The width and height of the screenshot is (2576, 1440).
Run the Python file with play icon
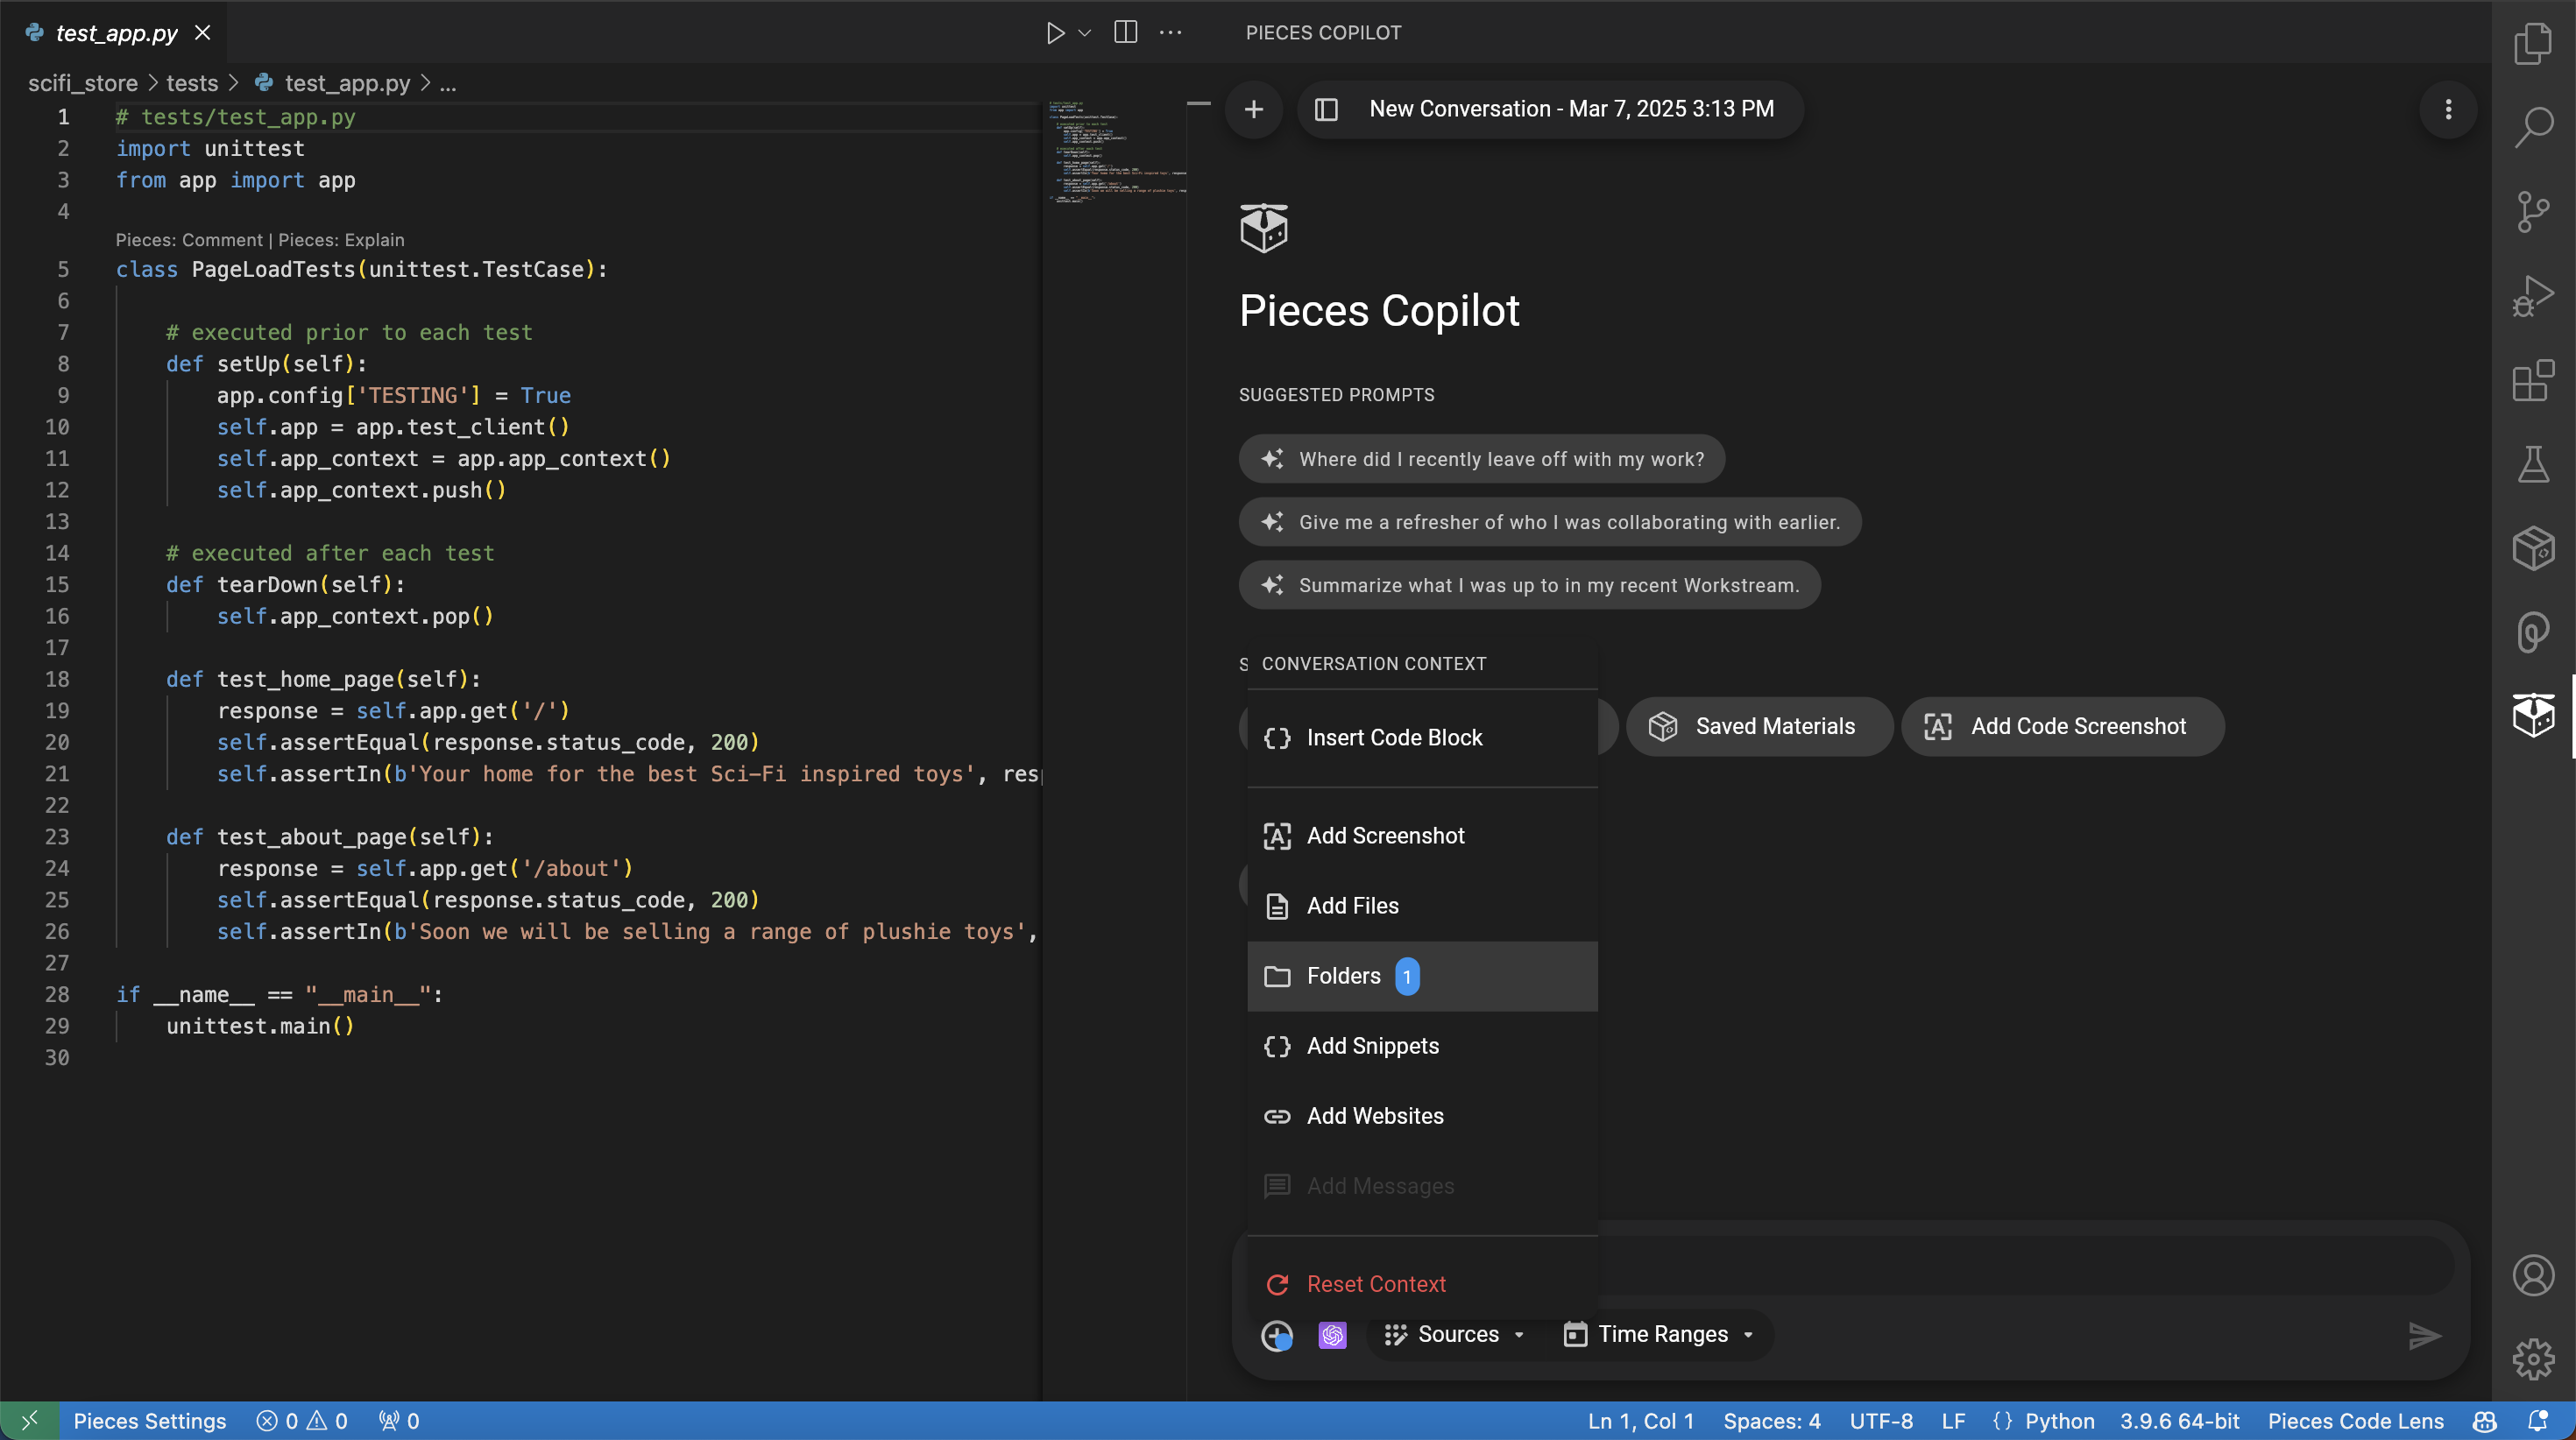point(1055,33)
